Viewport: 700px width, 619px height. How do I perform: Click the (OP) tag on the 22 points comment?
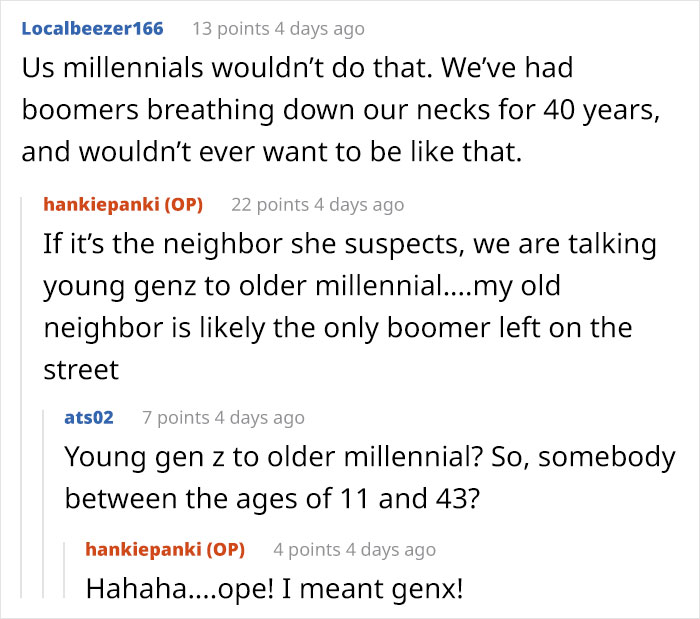181,205
